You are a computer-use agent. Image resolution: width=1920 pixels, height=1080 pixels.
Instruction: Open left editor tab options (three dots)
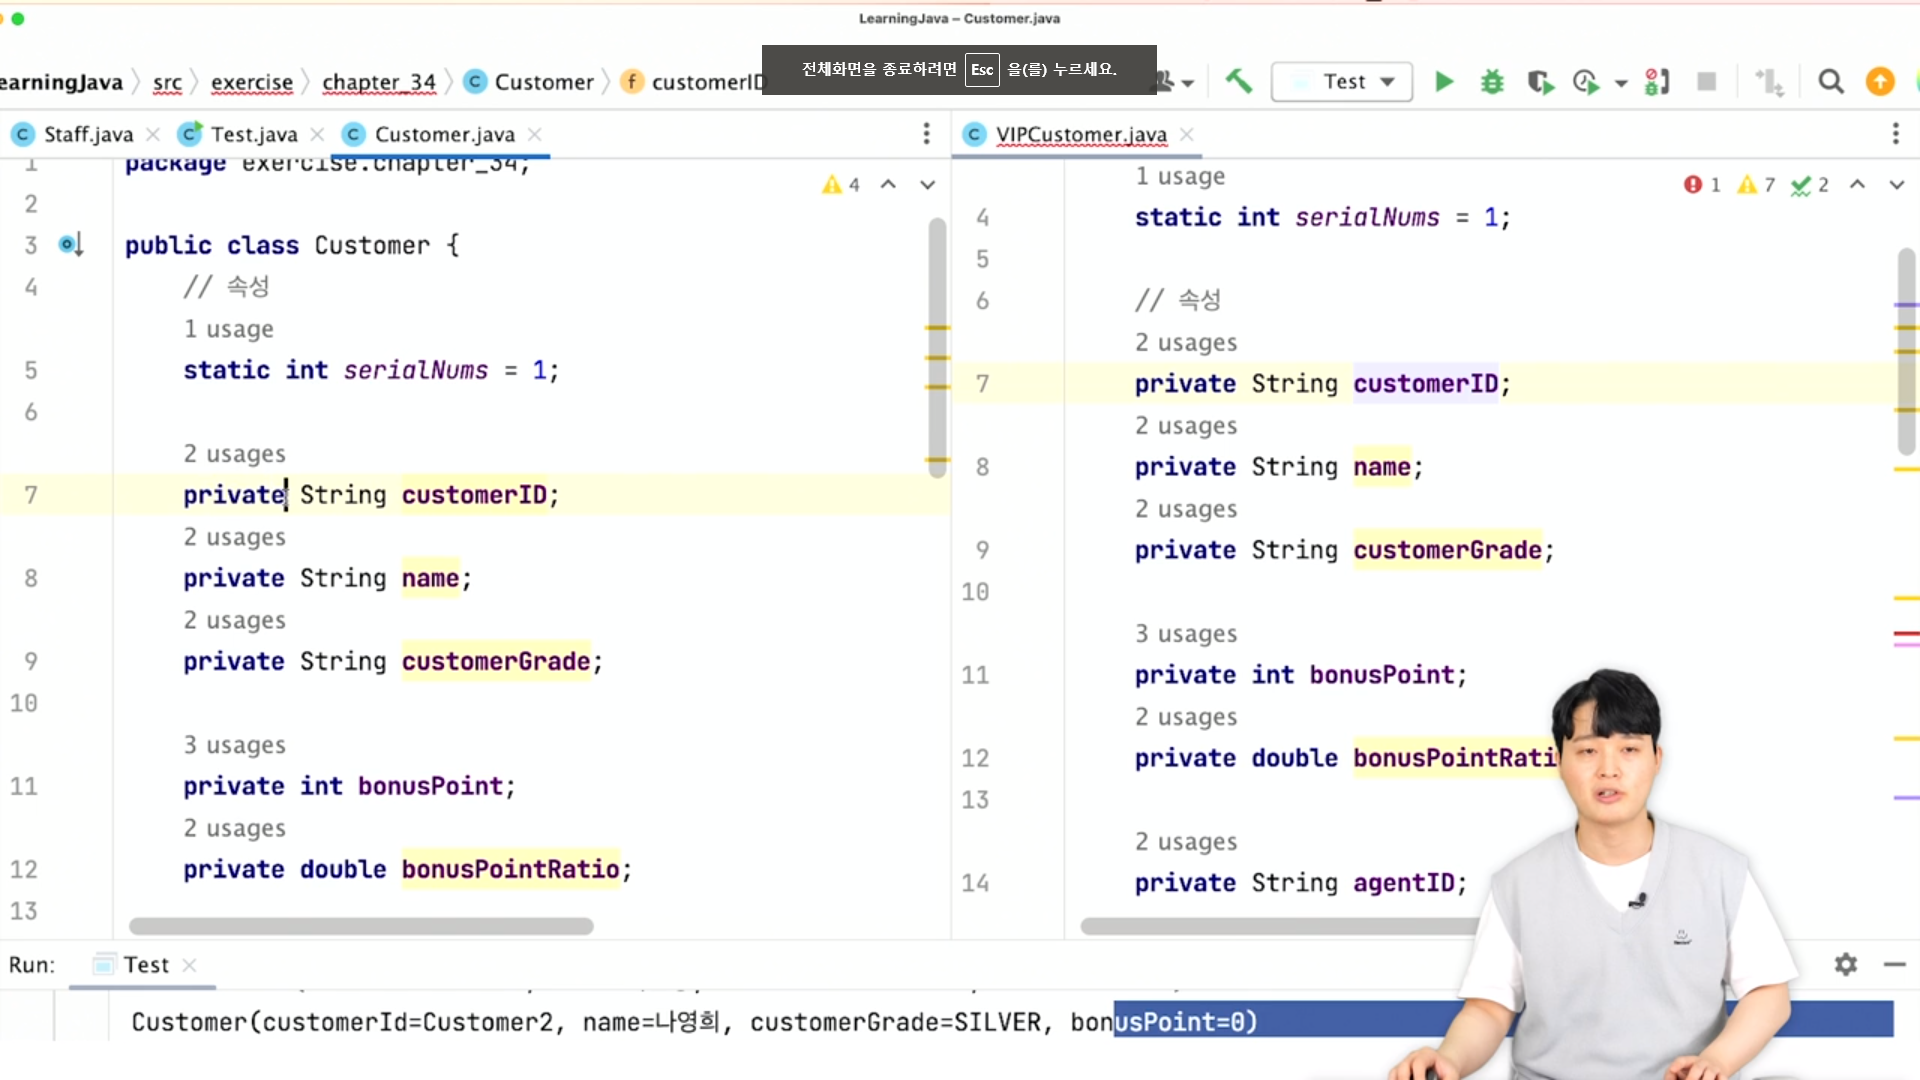pos(926,133)
